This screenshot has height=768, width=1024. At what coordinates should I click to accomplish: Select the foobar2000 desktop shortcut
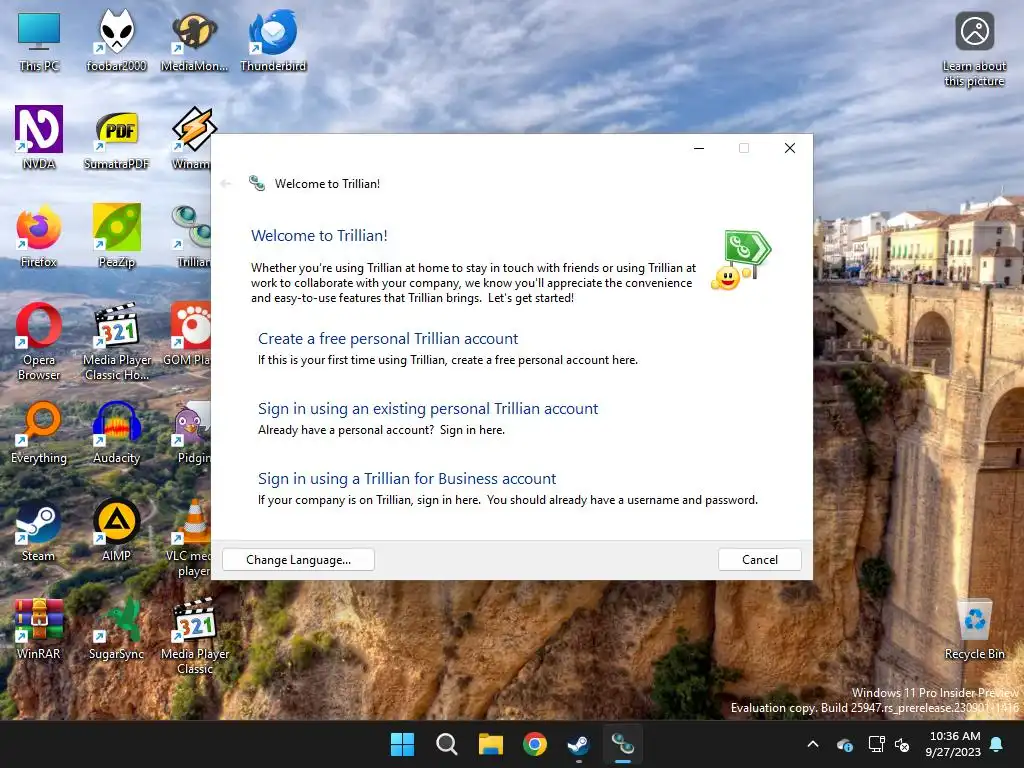click(116, 41)
